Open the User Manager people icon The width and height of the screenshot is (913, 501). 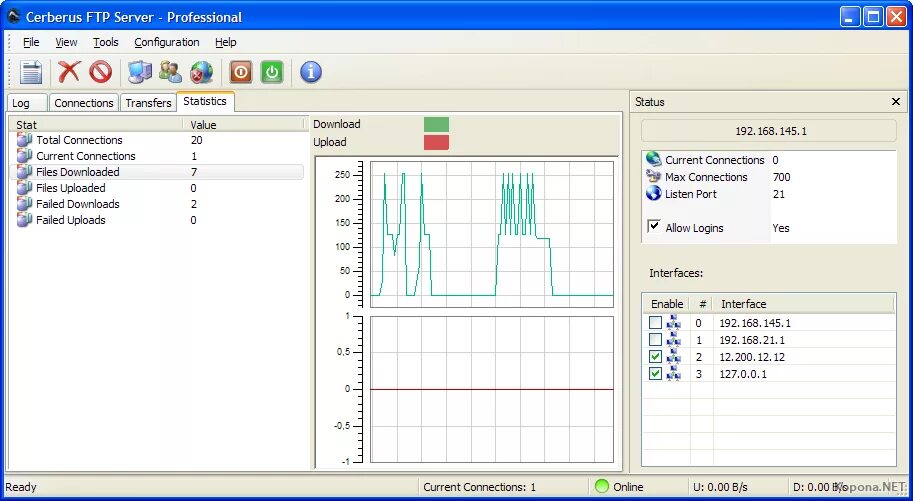(x=171, y=72)
